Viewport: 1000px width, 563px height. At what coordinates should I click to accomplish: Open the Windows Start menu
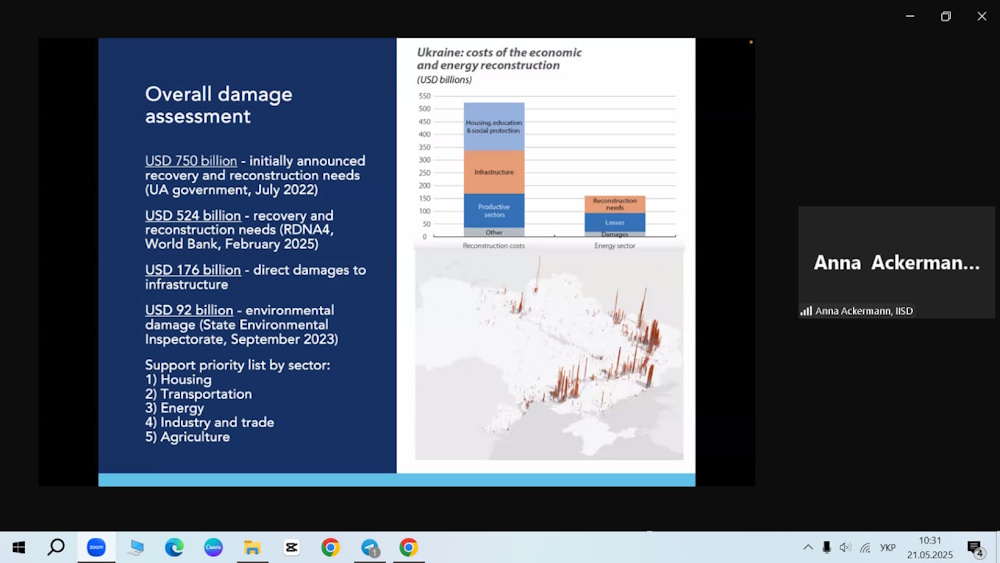click(18, 547)
